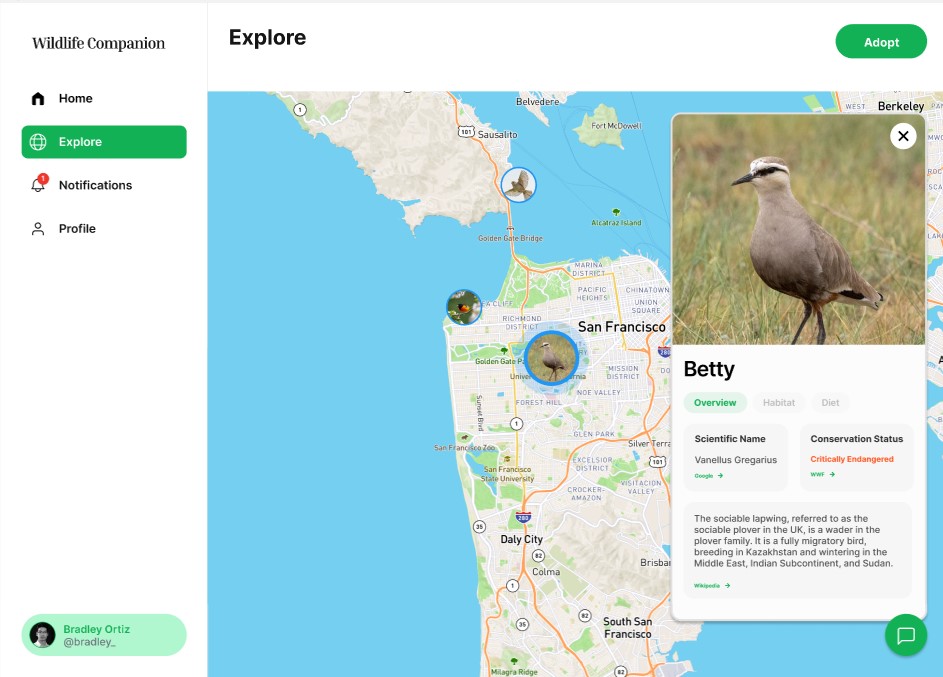The height and width of the screenshot is (677, 943).
Task: Open Notifications with the bell icon
Action: tap(38, 184)
